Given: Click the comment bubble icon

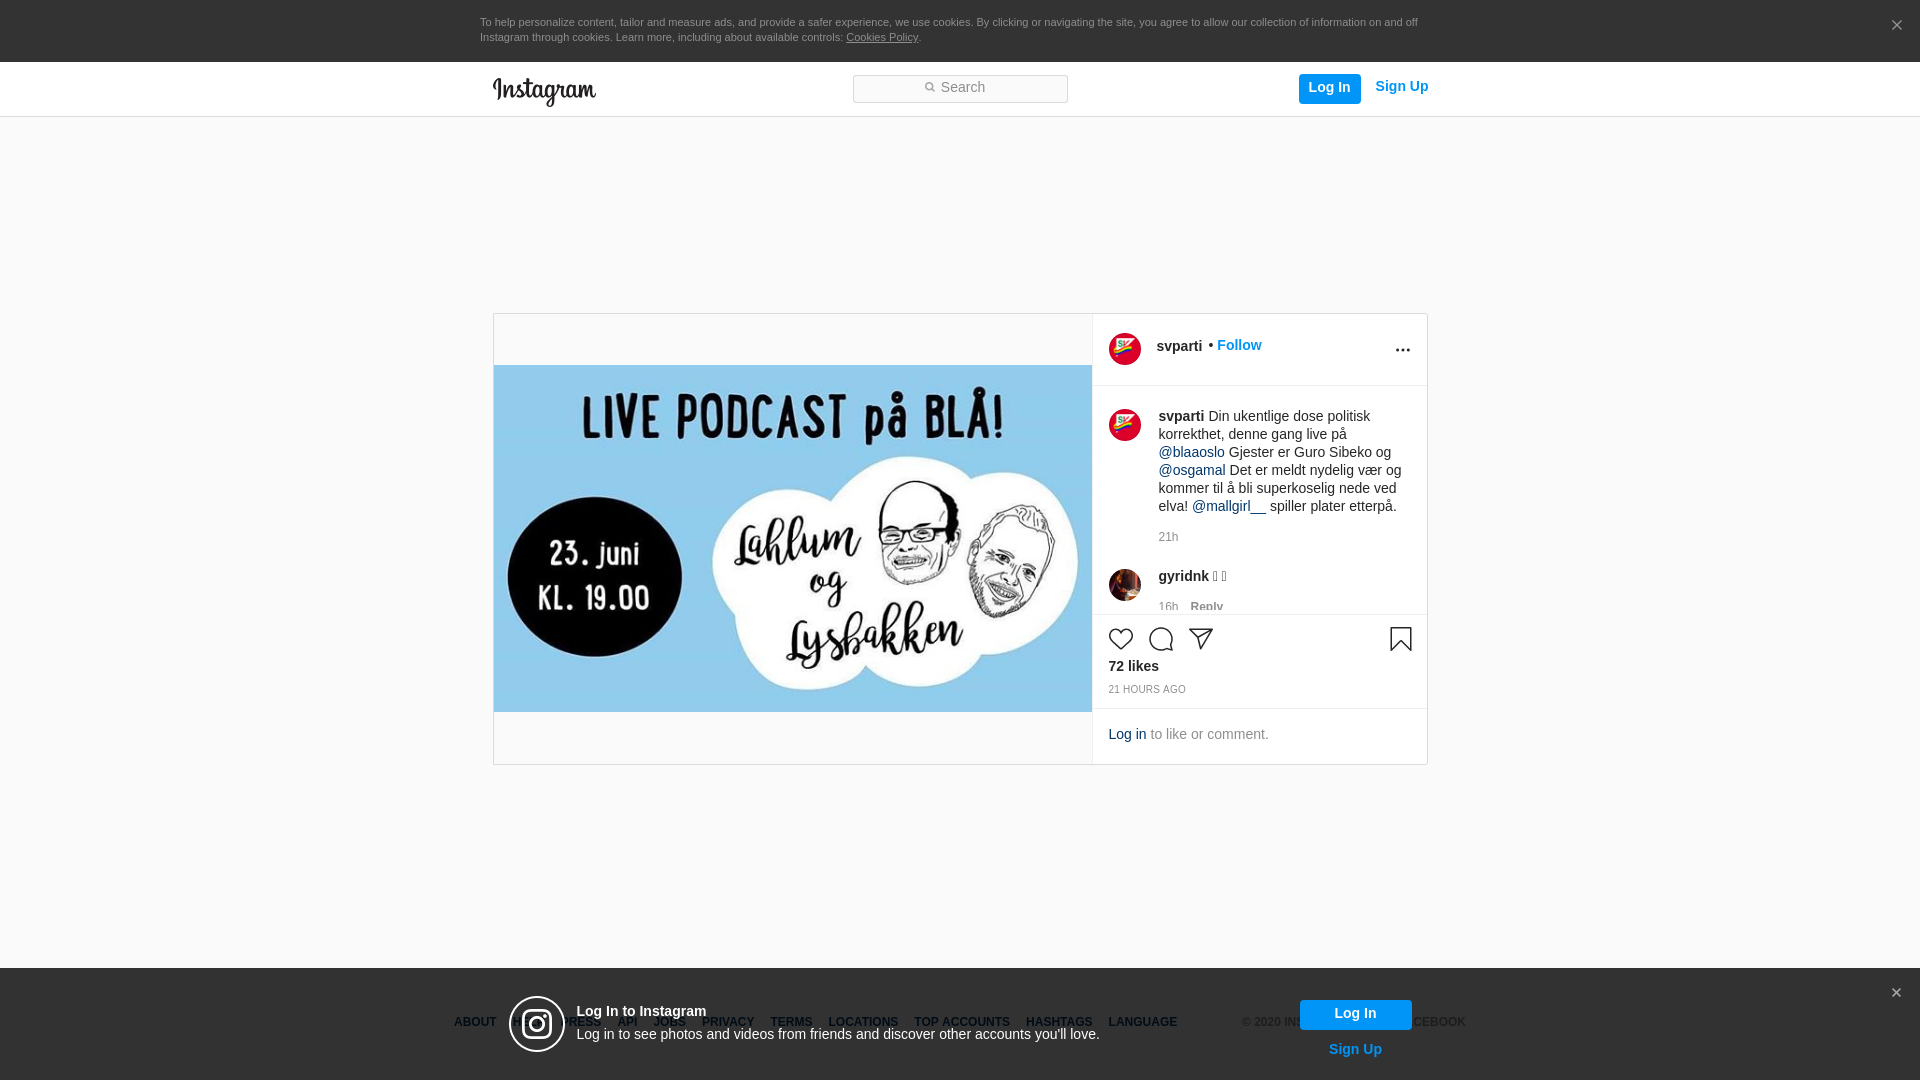Looking at the screenshot, I should point(1160,639).
